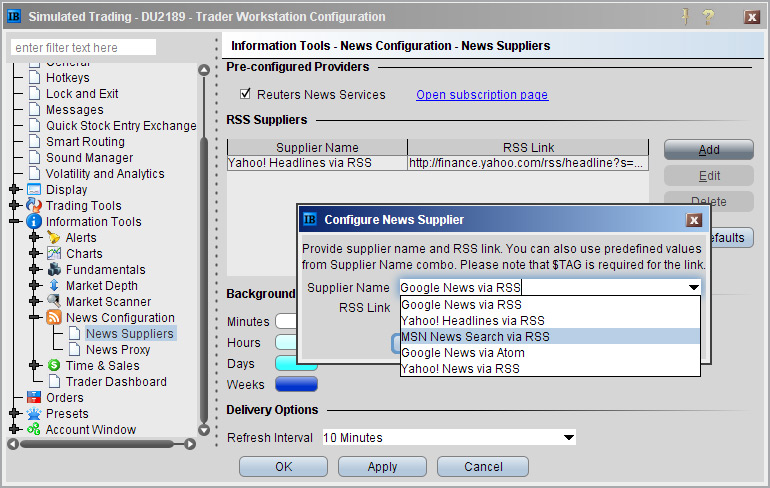Expand the Time & Sales tree node

[x=34, y=365]
